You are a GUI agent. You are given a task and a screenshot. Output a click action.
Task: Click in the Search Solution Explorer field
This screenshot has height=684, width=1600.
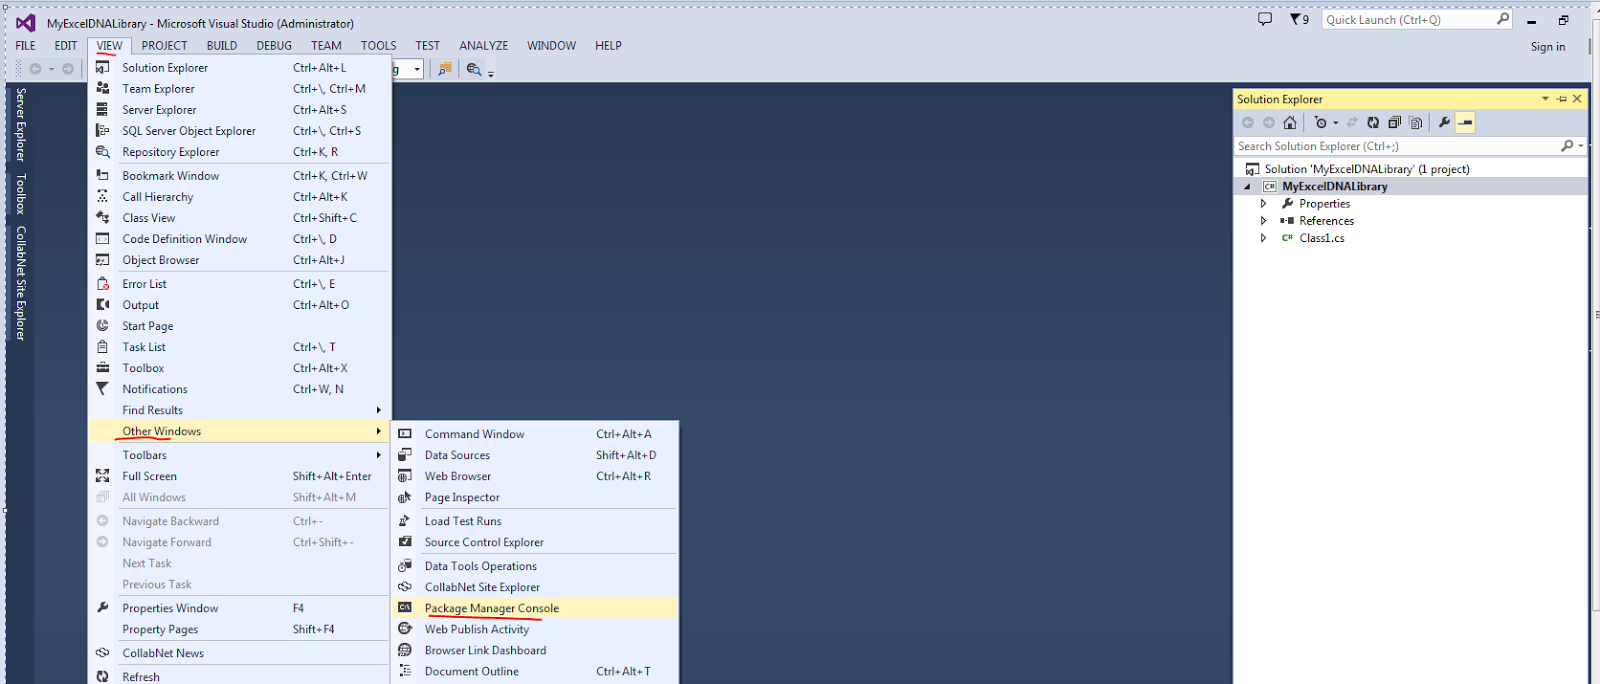pyautogui.click(x=1396, y=146)
